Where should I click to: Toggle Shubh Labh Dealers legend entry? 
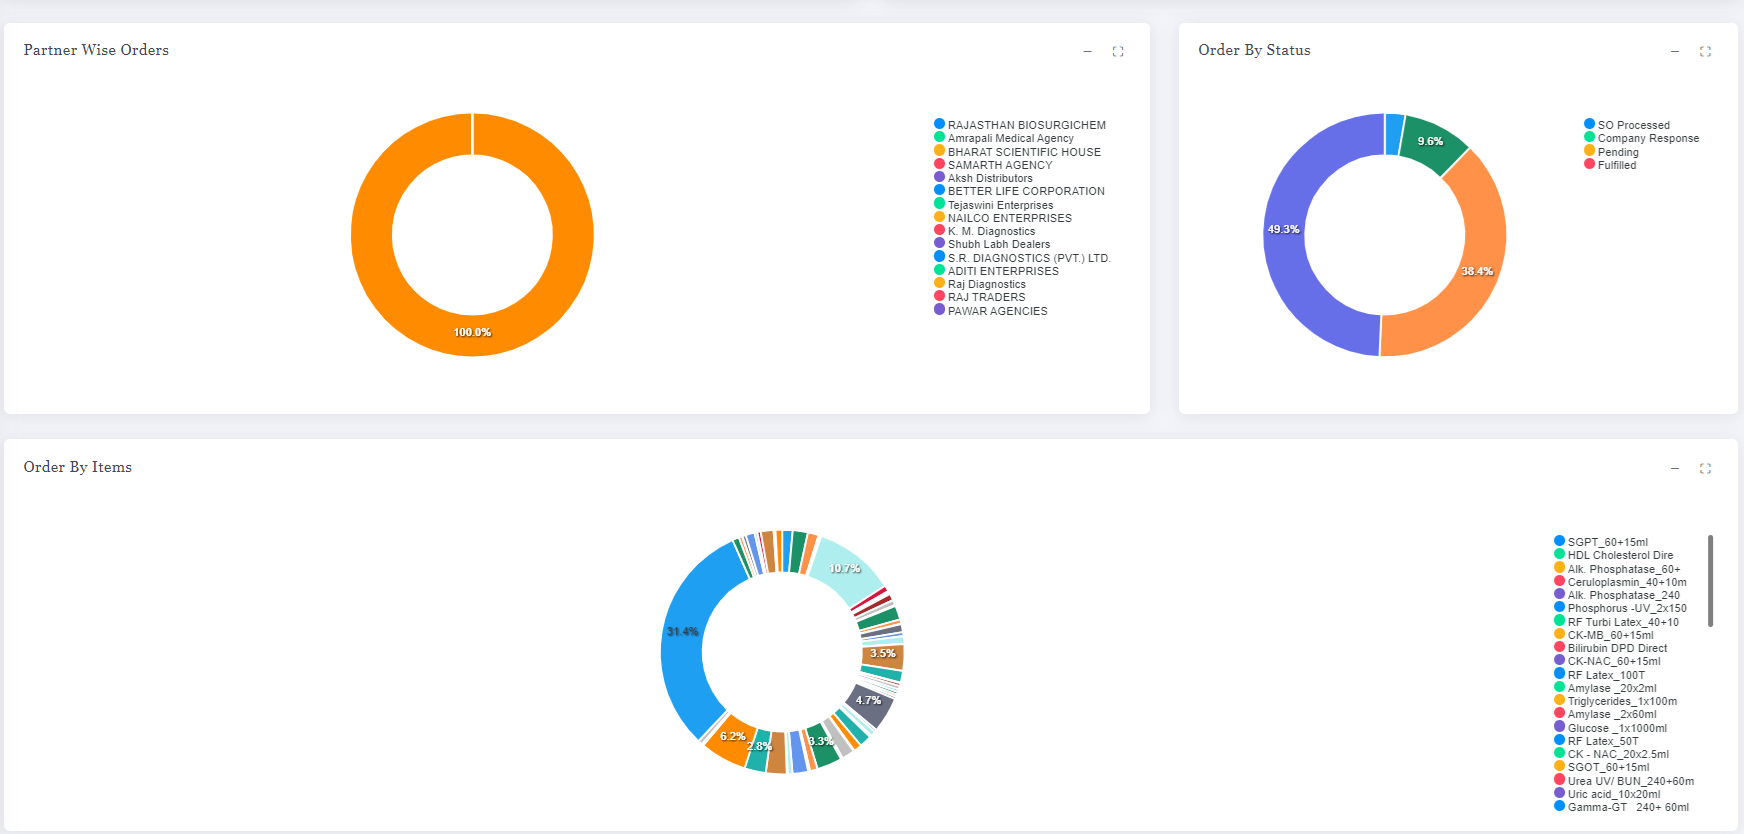click(992, 244)
